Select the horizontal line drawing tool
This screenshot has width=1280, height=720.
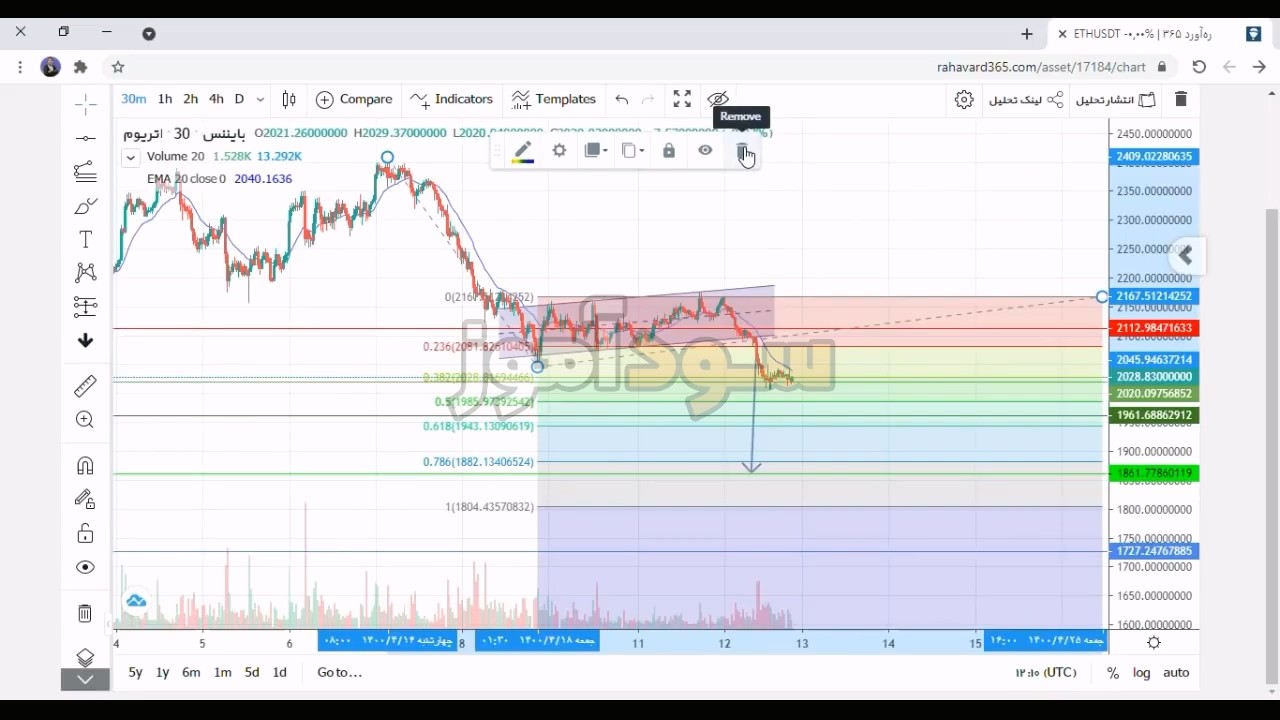(x=86, y=138)
